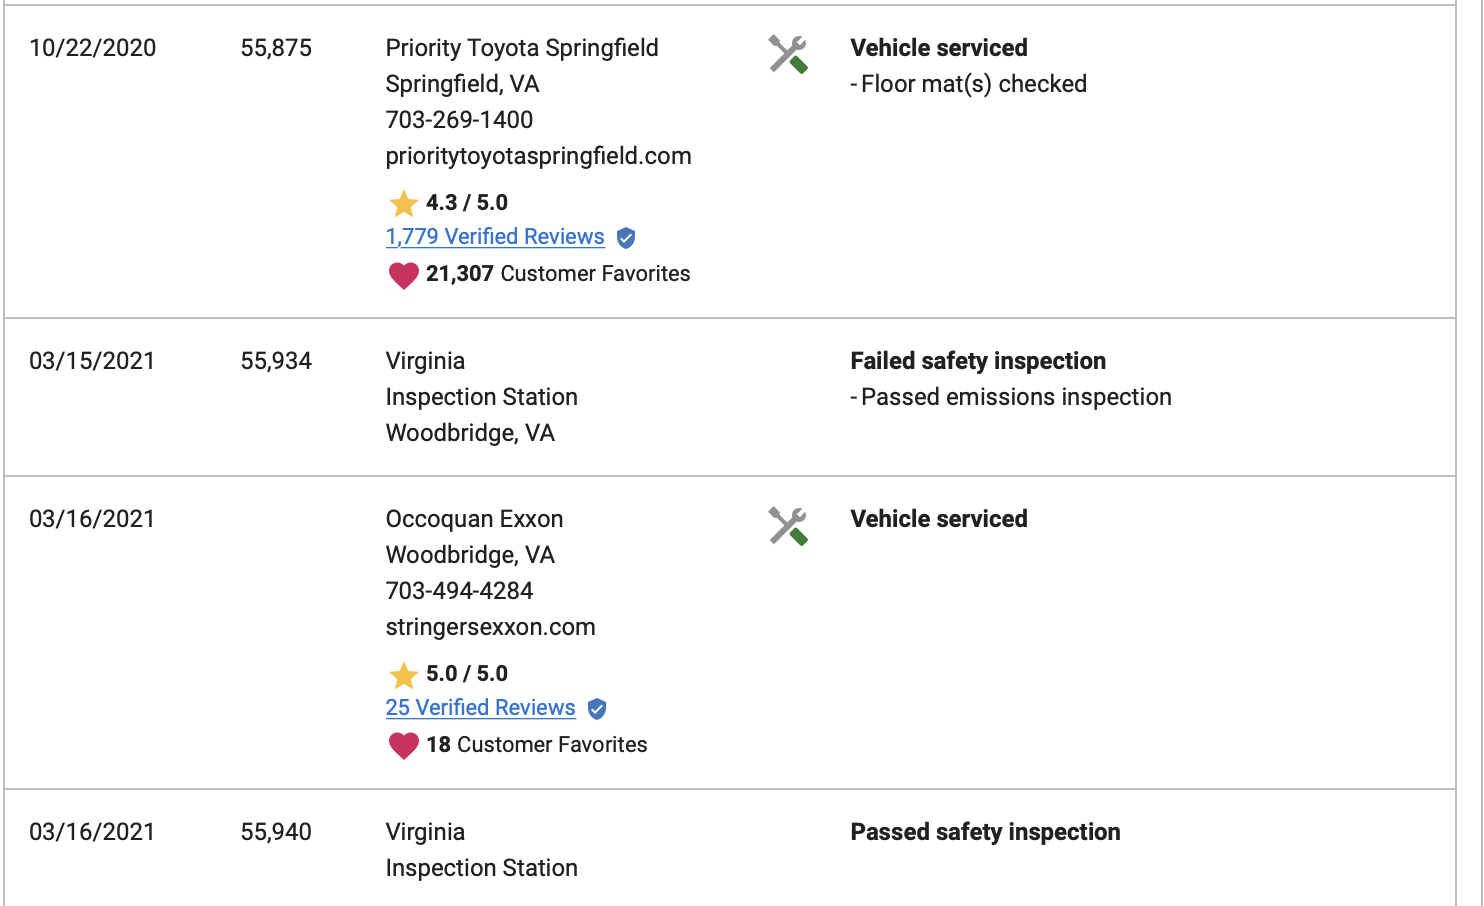Click phone number 703-494-4284
Screen dimensions: 1484x906
459,591
